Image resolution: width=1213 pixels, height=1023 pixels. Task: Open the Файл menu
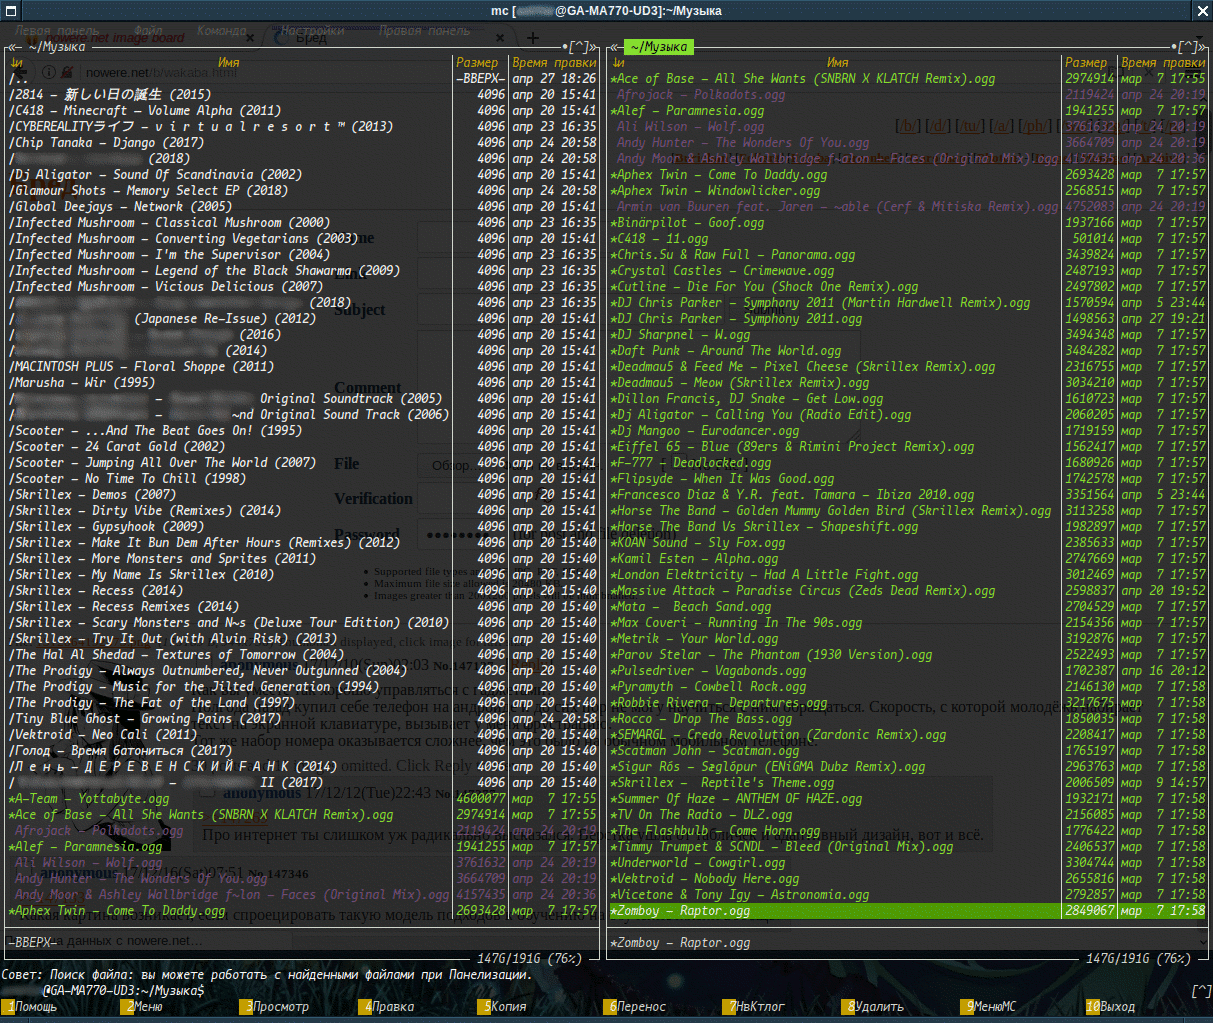tap(147, 31)
